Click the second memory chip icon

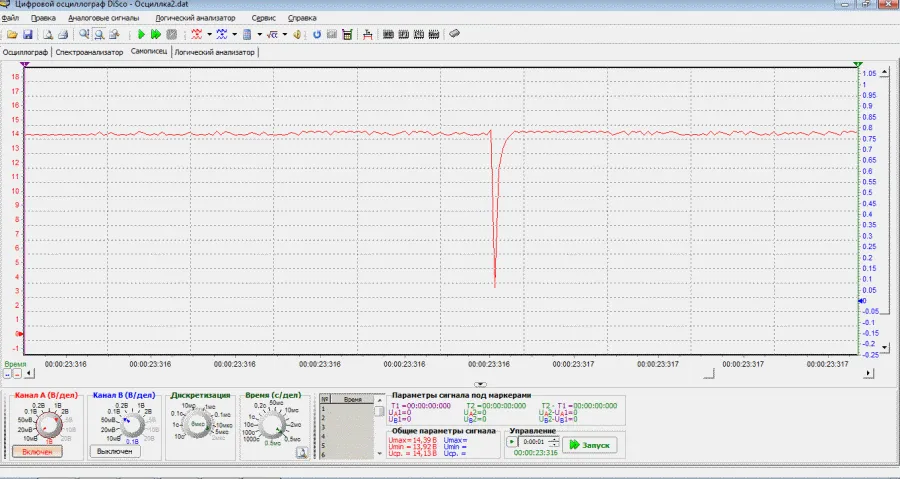(404, 34)
